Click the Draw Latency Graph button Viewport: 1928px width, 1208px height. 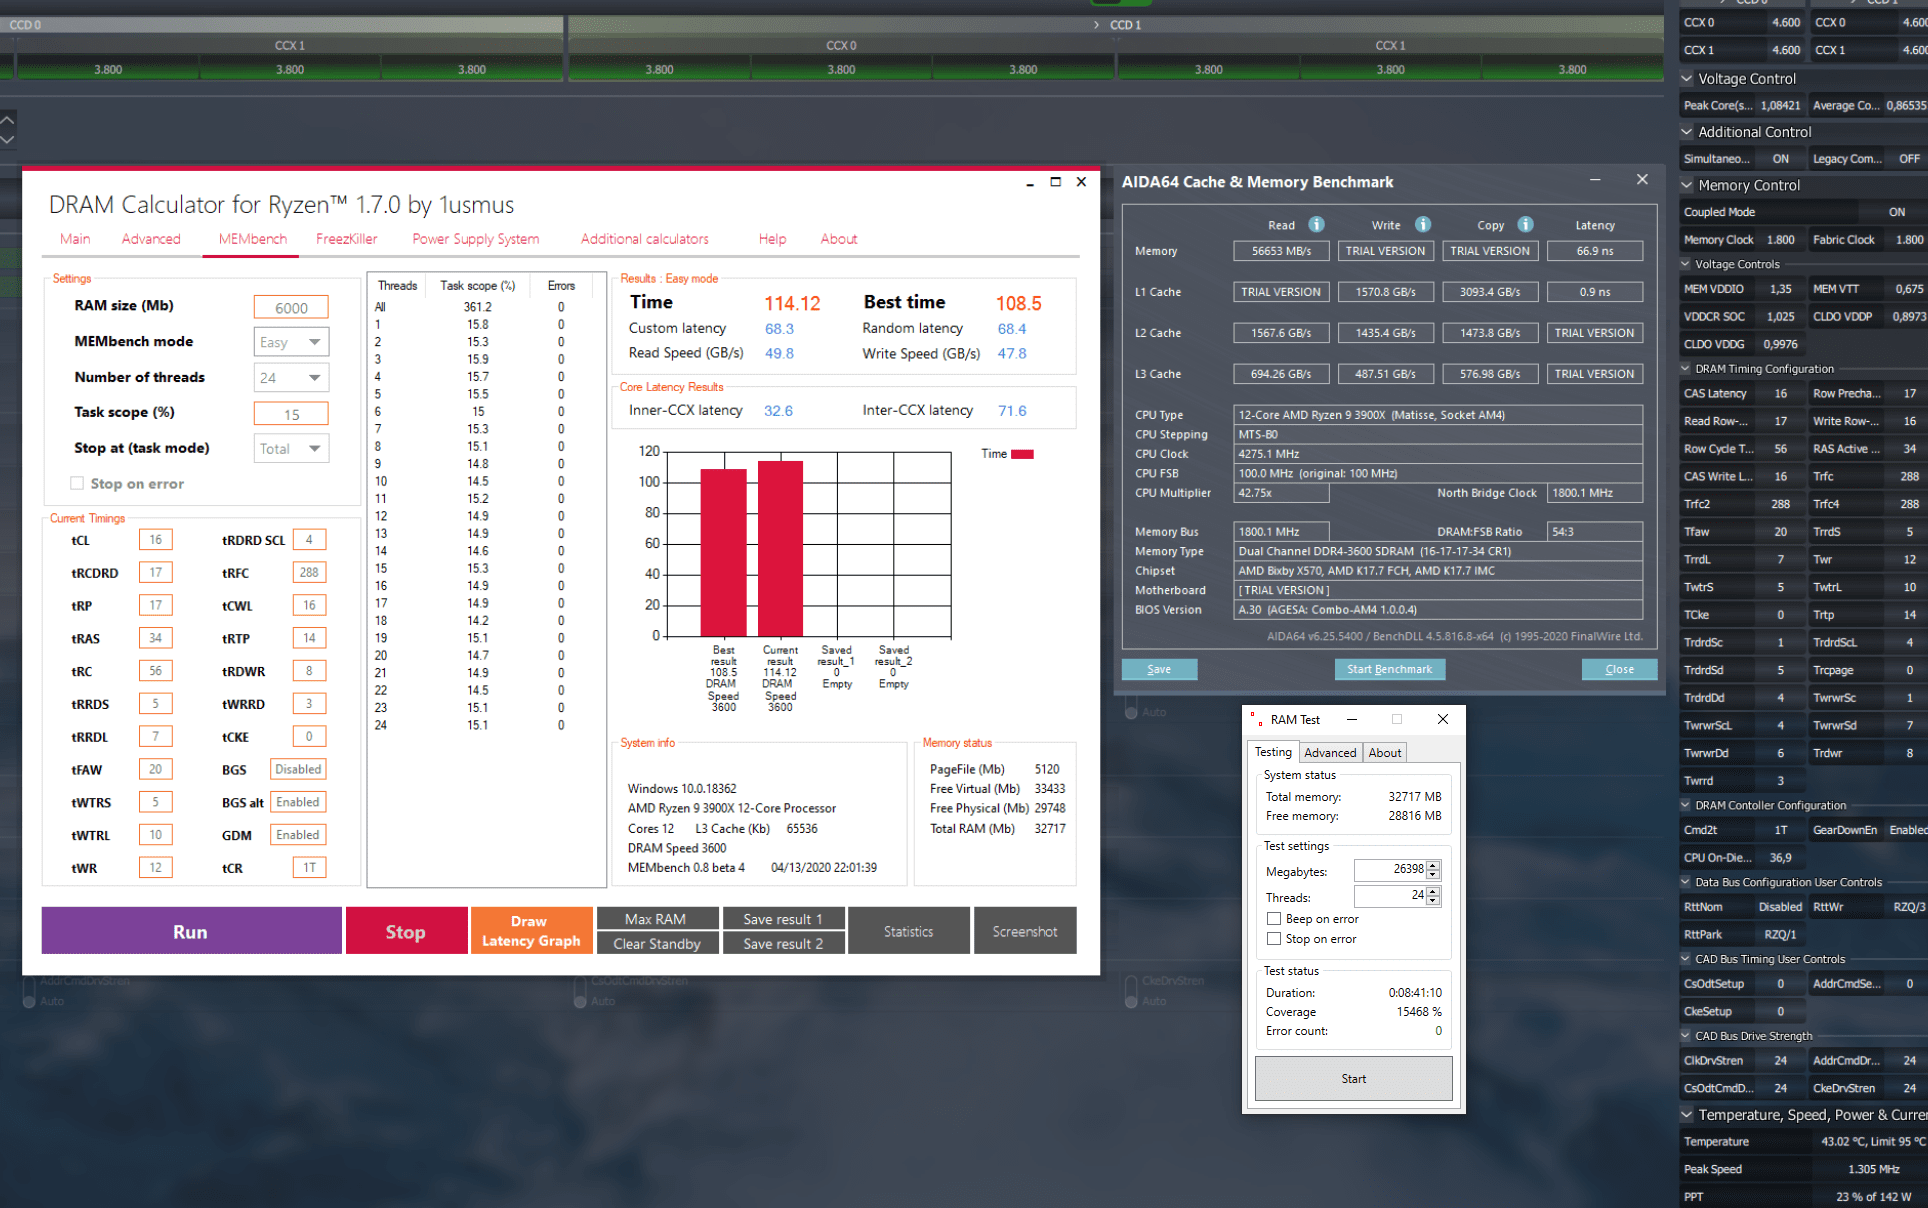point(530,931)
